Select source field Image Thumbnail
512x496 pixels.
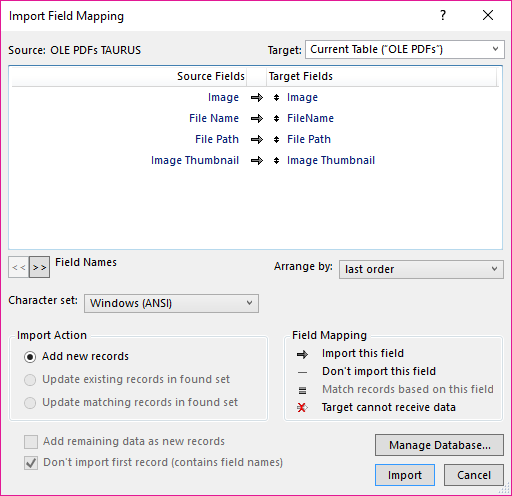(195, 160)
